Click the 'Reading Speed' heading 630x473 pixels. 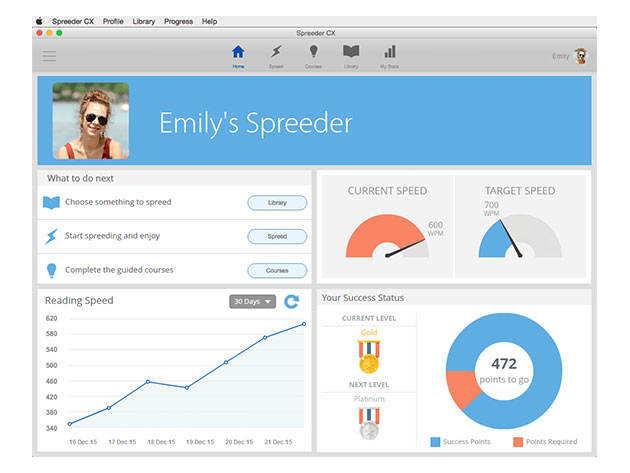79,301
